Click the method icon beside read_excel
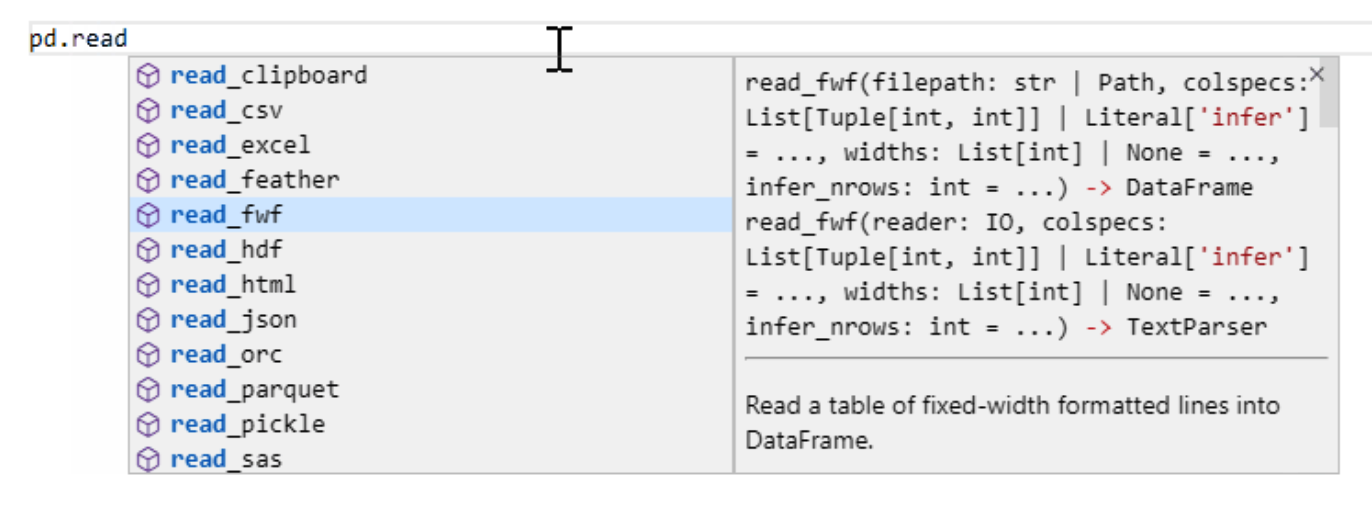This screenshot has height=518, width=1372. point(148,146)
